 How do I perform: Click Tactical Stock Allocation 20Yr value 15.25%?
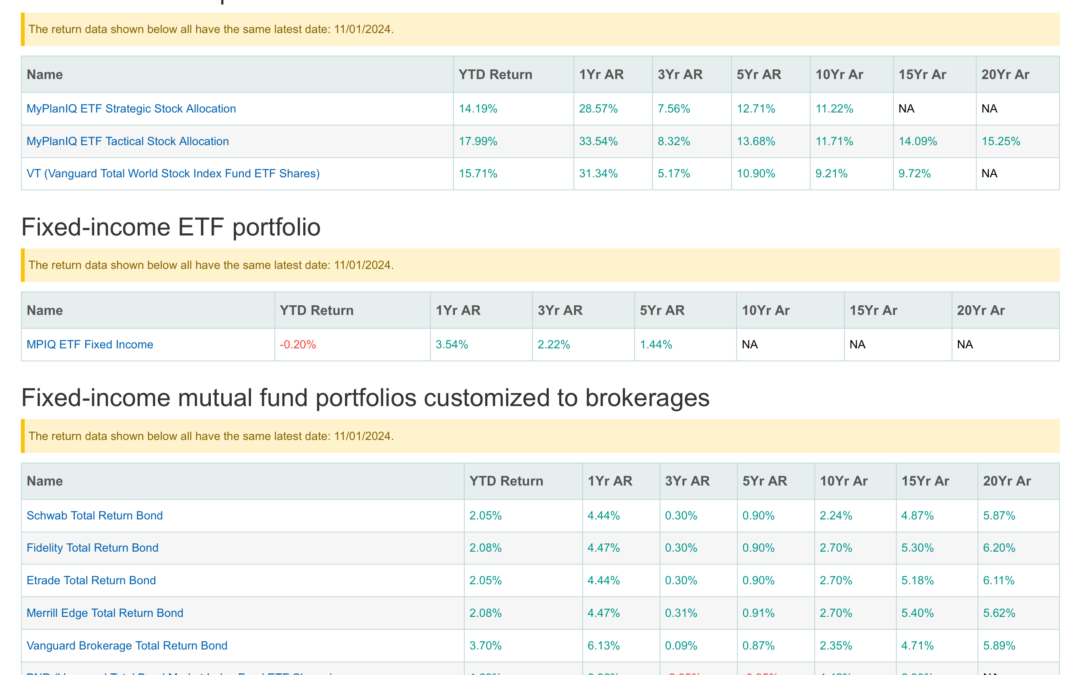[x=1001, y=141]
